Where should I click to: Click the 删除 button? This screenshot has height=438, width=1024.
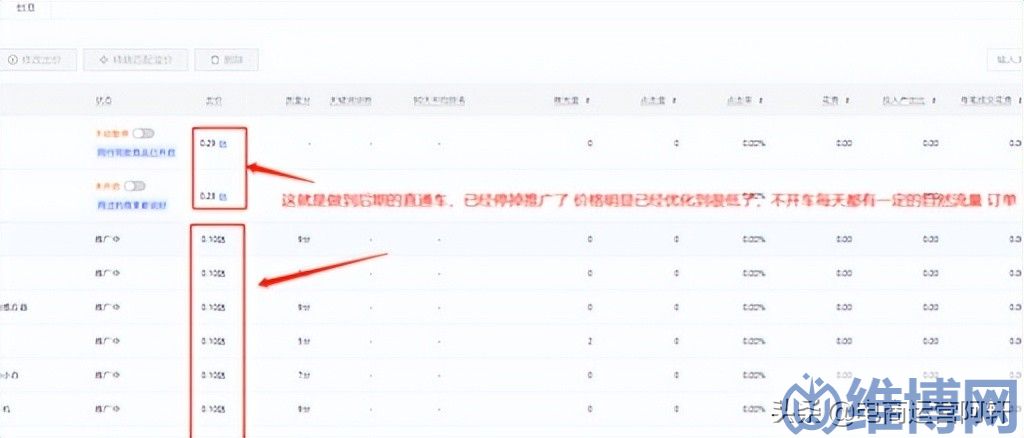pos(226,59)
